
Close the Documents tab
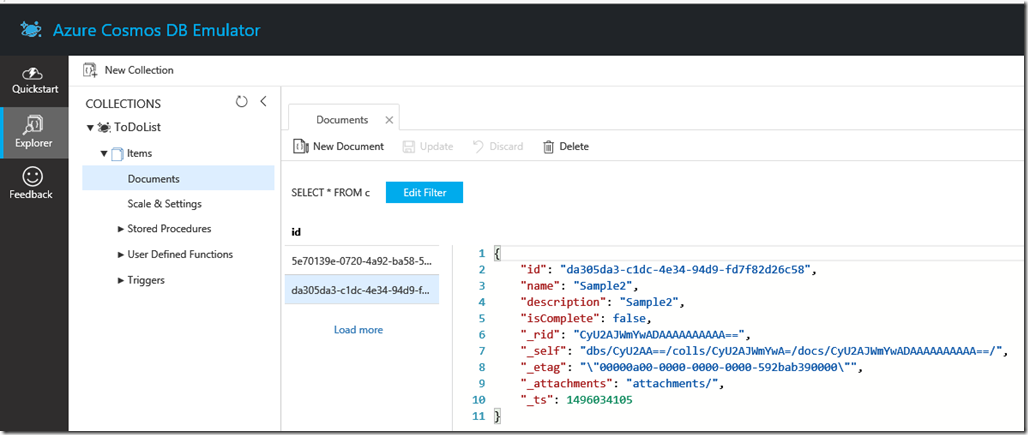coord(389,120)
